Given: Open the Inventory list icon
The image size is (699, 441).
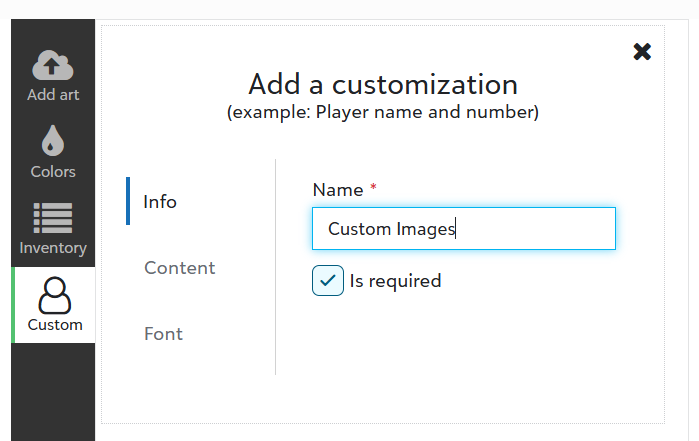Looking at the screenshot, I should [53, 218].
